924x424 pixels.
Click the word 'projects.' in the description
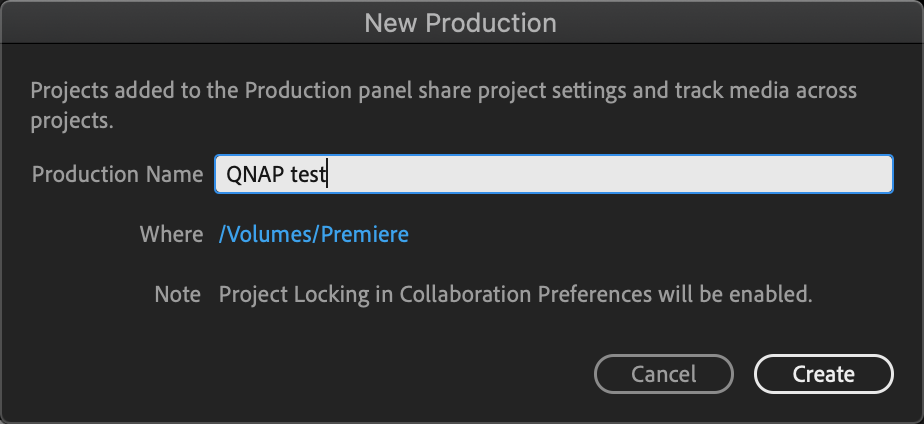click(x=71, y=122)
